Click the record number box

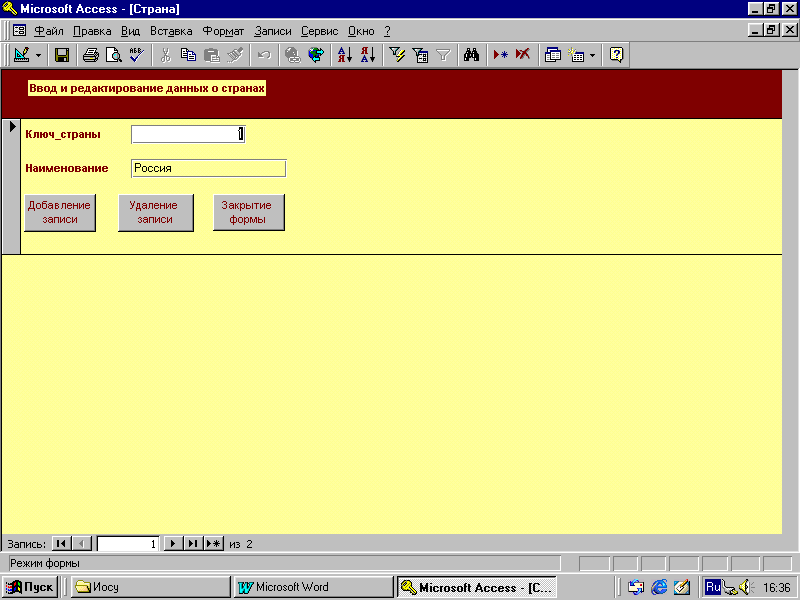(128, 544)
